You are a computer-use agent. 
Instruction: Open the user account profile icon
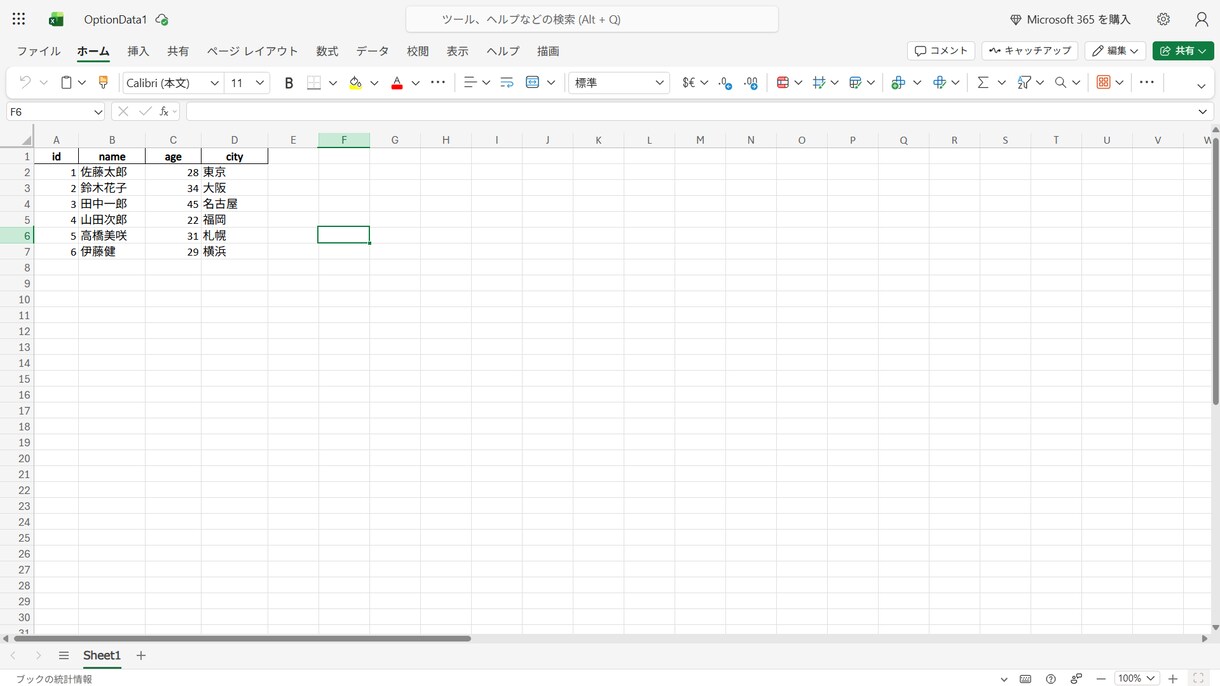[1201, 19]
